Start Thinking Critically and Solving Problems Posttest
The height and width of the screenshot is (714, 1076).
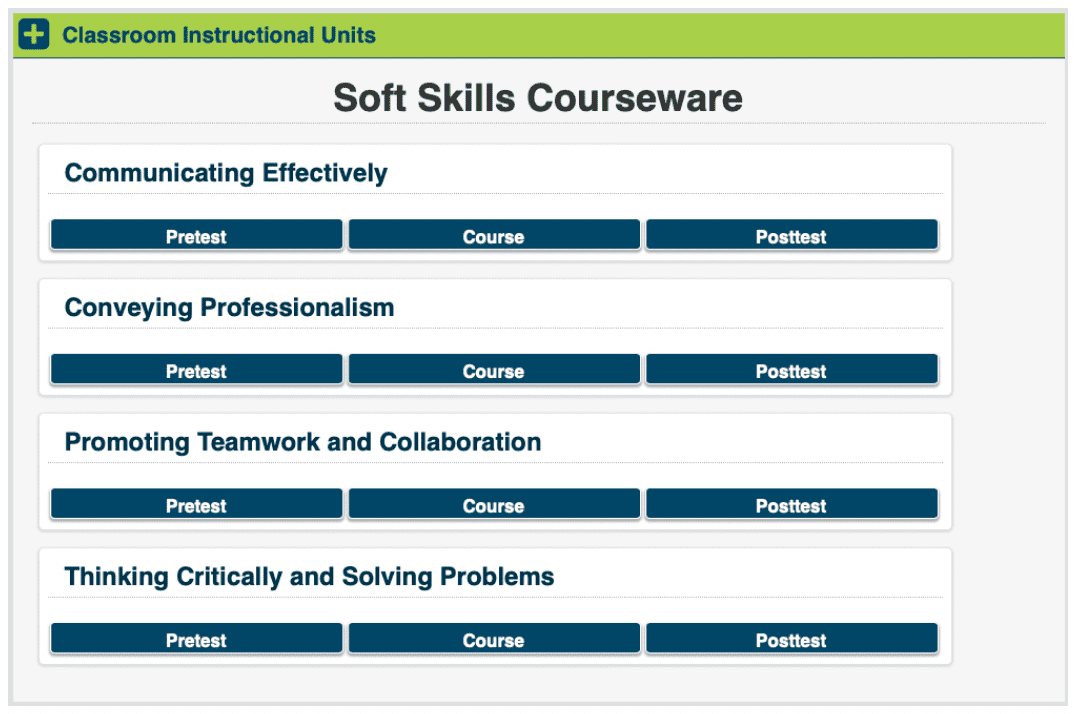791,639
